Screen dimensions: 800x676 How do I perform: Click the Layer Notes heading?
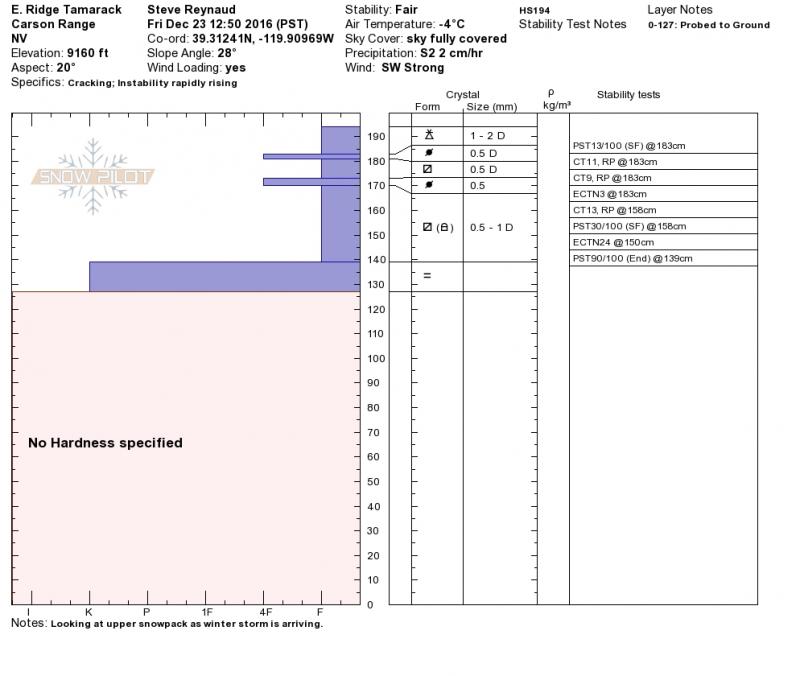coord(680,10)
